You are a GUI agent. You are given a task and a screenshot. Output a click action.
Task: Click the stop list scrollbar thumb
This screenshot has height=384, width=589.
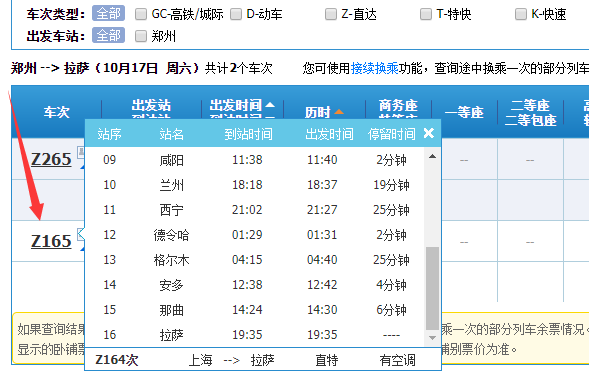point(432,288)
